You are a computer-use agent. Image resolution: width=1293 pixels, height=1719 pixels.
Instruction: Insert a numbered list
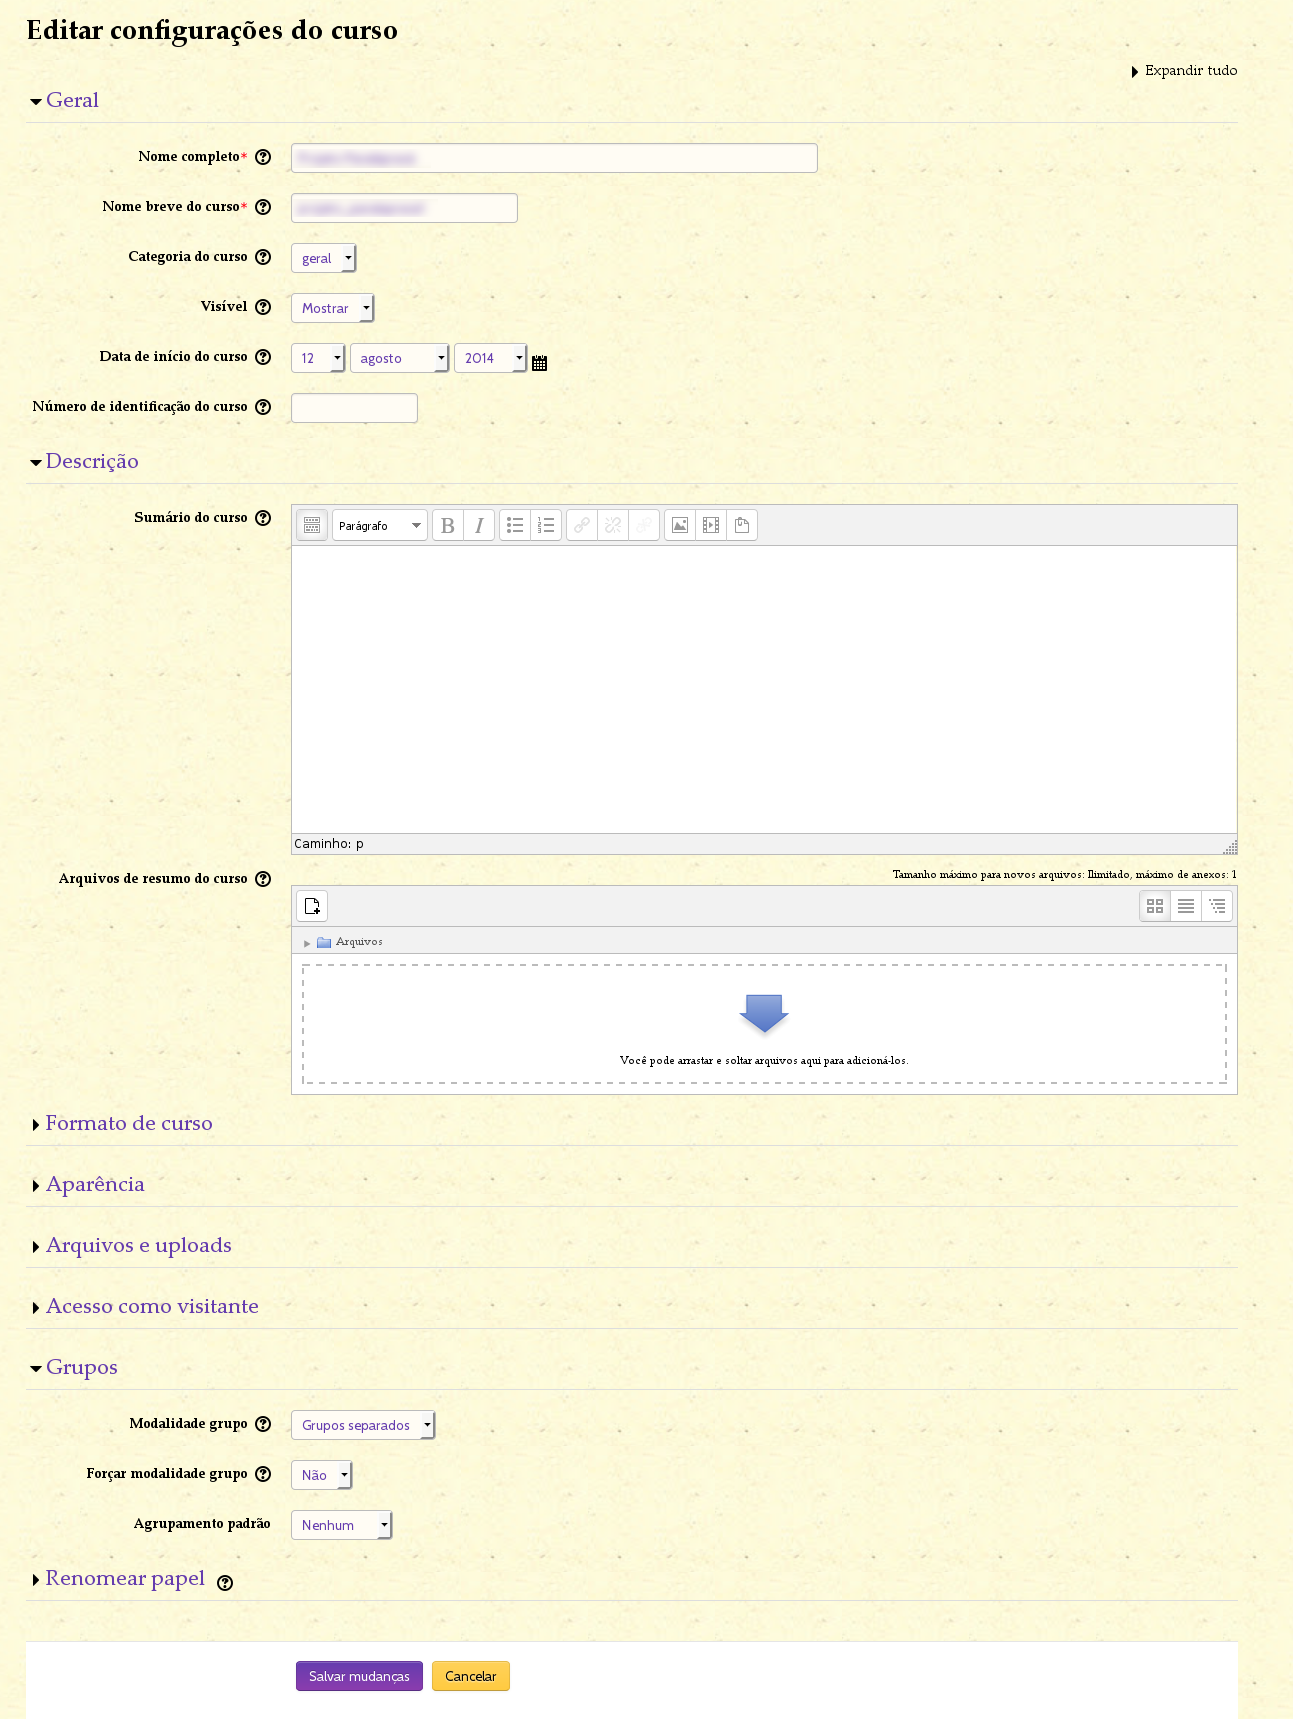tap(546, 525)
